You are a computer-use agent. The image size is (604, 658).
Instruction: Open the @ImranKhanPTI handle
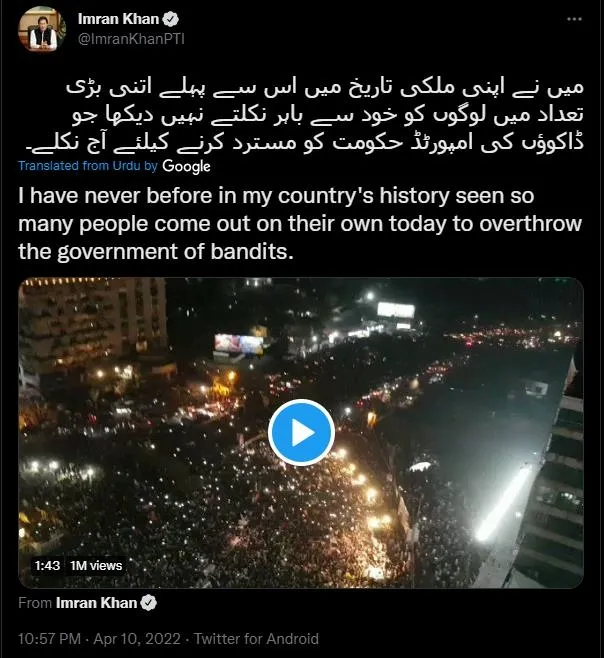pos(131,39)
